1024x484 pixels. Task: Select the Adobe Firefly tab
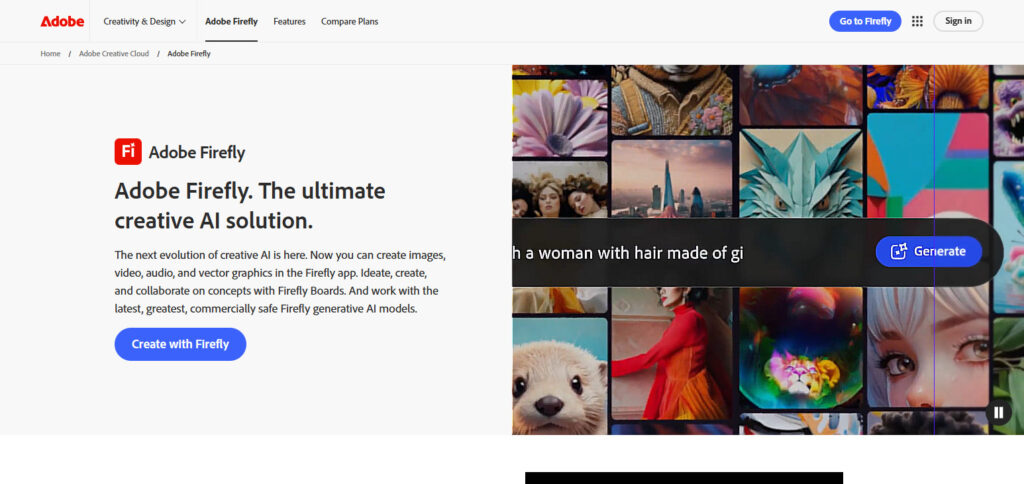[231, 22]
